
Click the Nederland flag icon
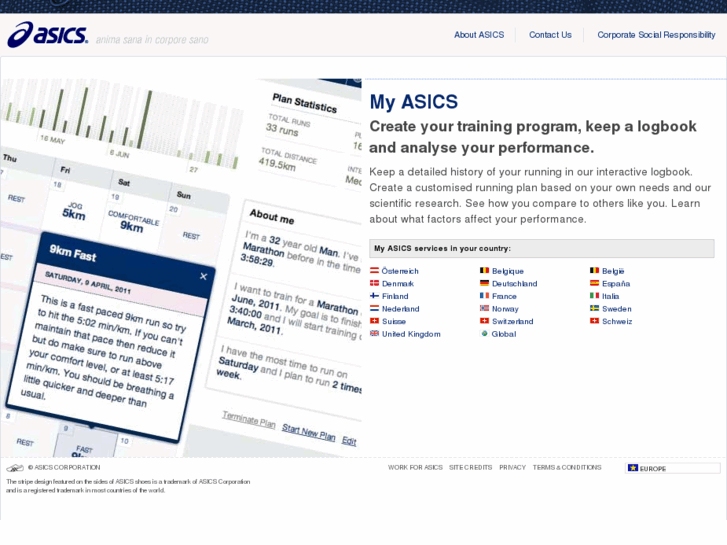pos(374,308)
